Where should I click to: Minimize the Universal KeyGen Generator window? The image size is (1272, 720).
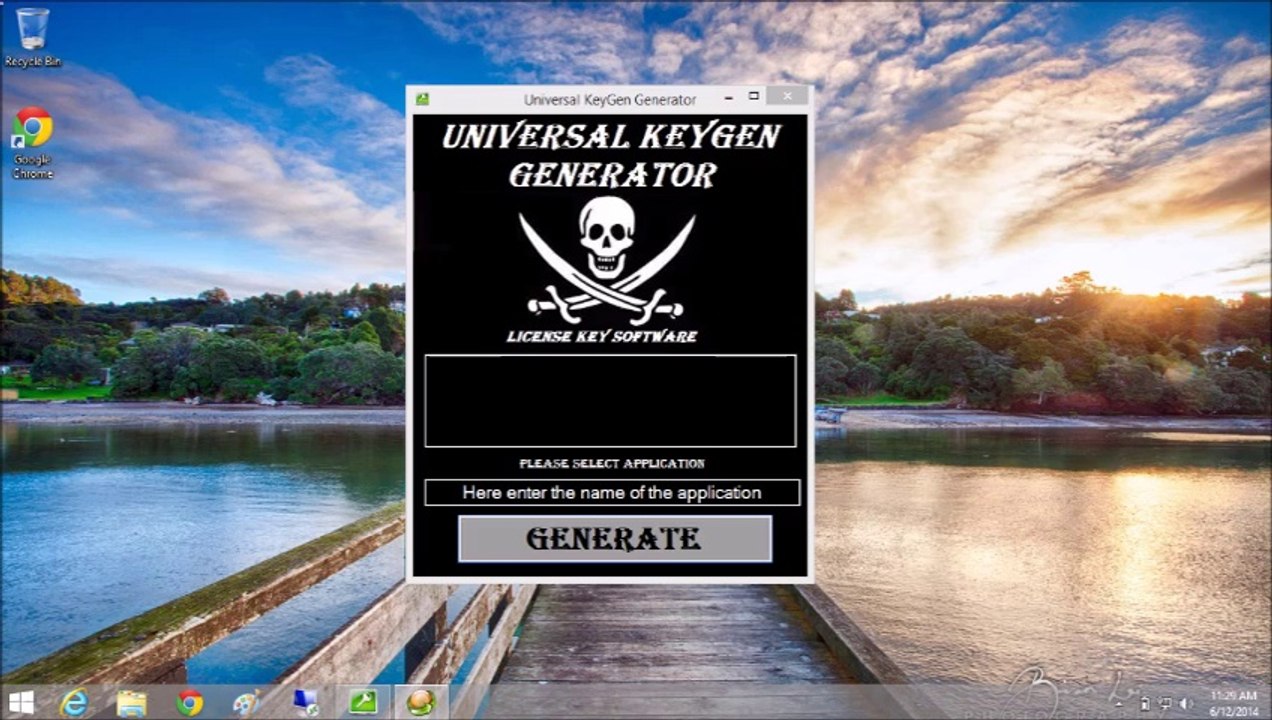point(728,97)
